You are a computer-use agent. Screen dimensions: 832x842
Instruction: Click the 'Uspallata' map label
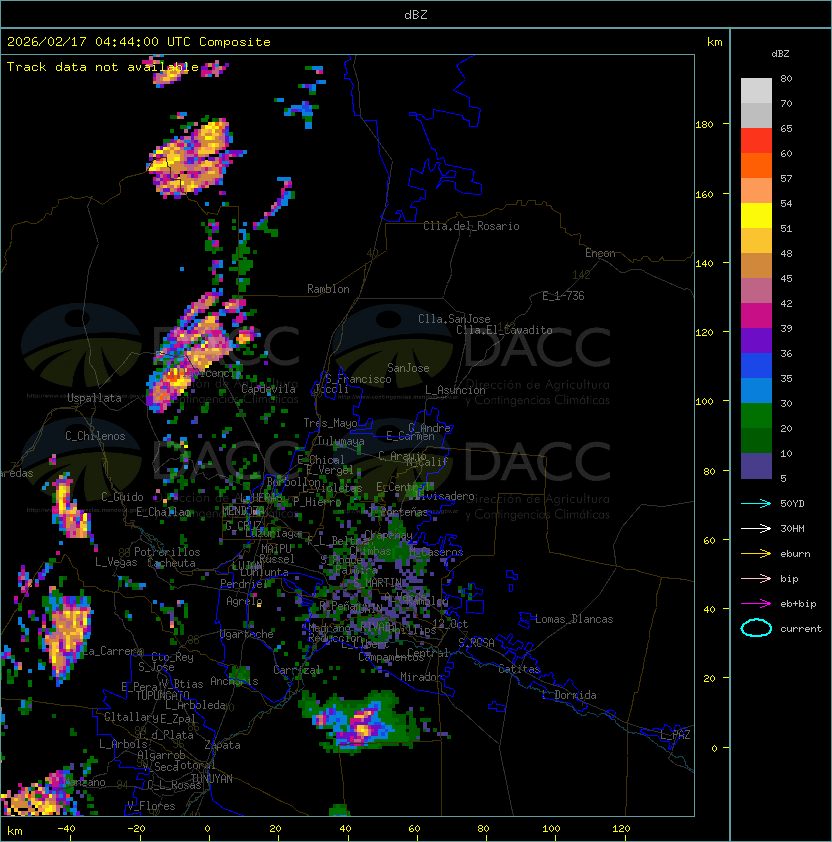pos(94,398)
